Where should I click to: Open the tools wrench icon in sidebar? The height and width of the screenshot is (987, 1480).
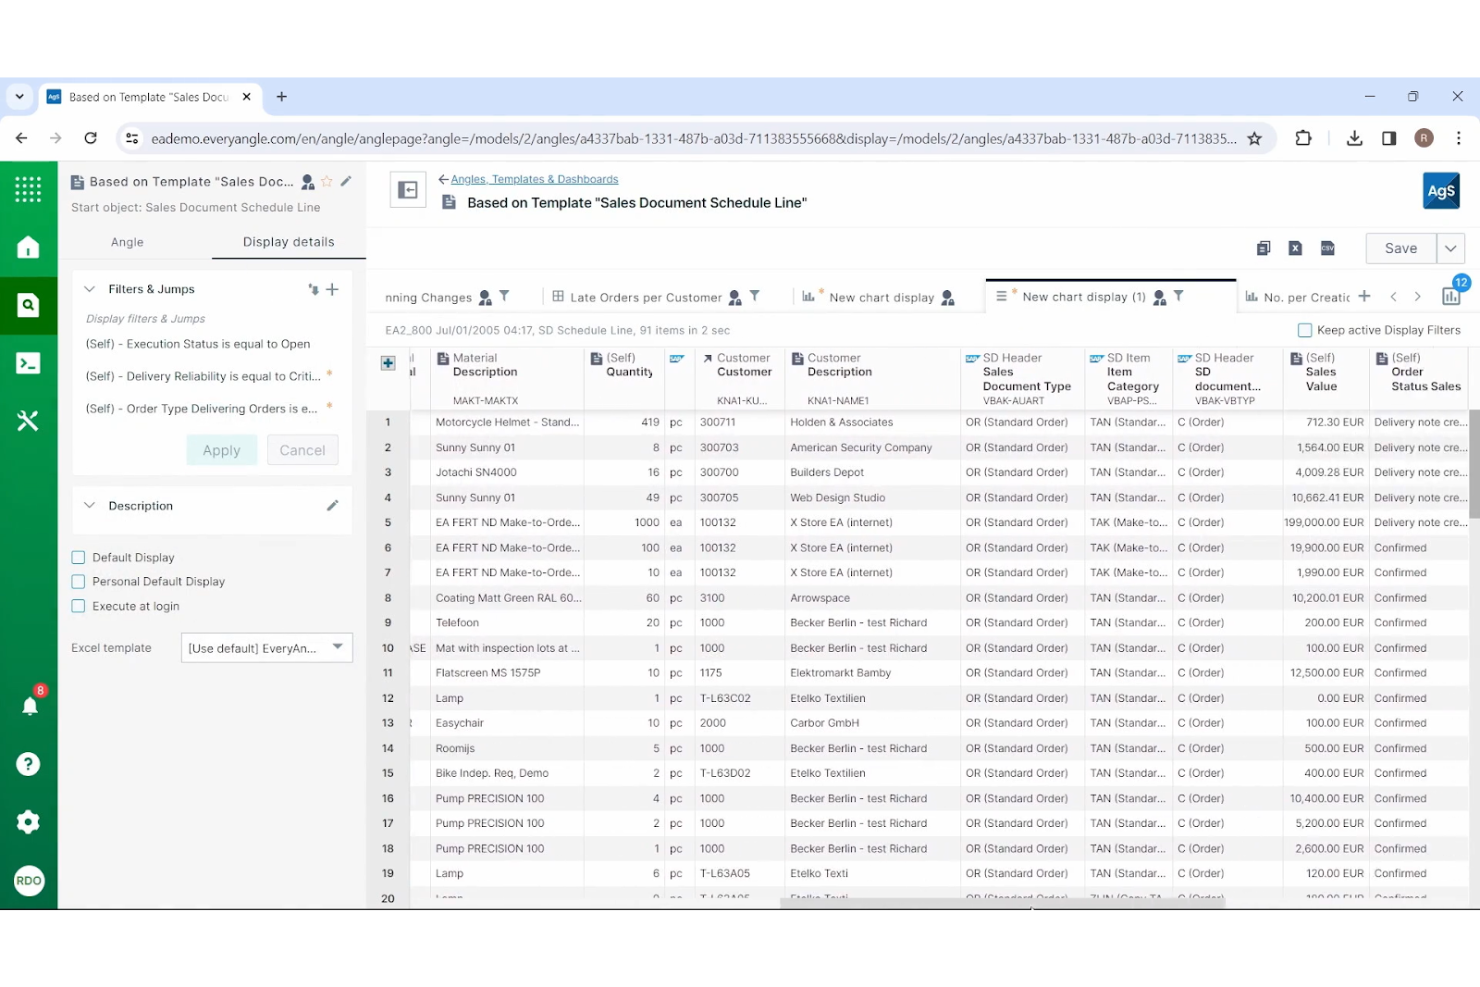28,421
